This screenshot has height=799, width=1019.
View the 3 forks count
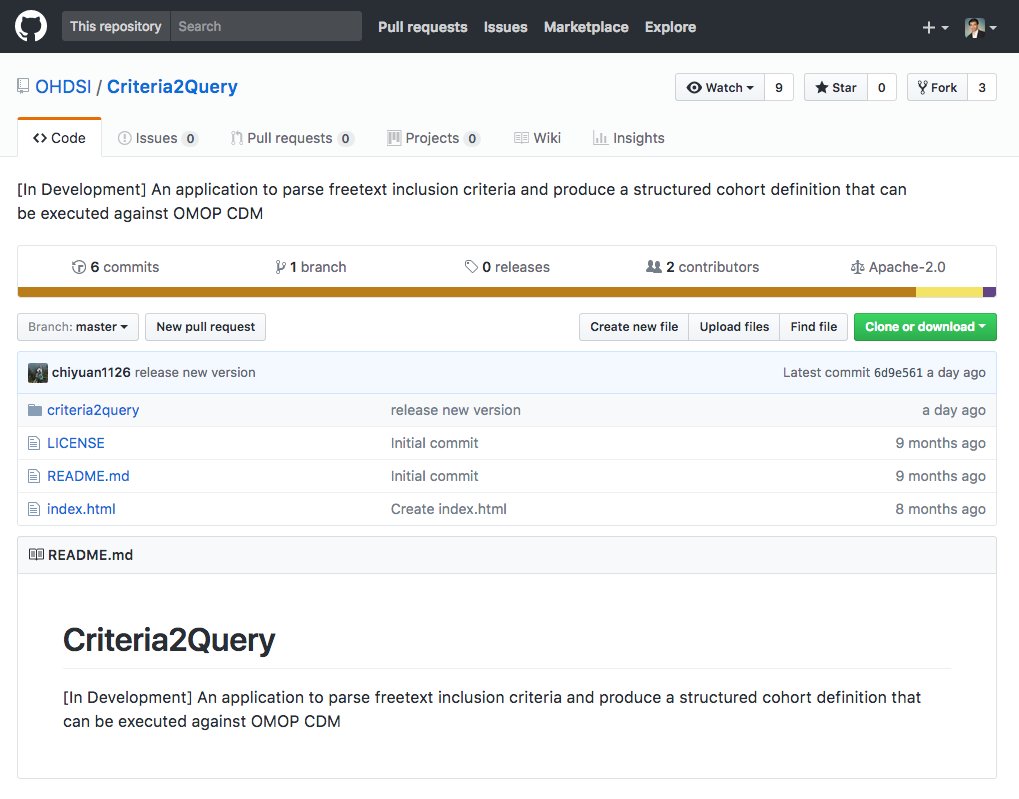coord(982,87)
